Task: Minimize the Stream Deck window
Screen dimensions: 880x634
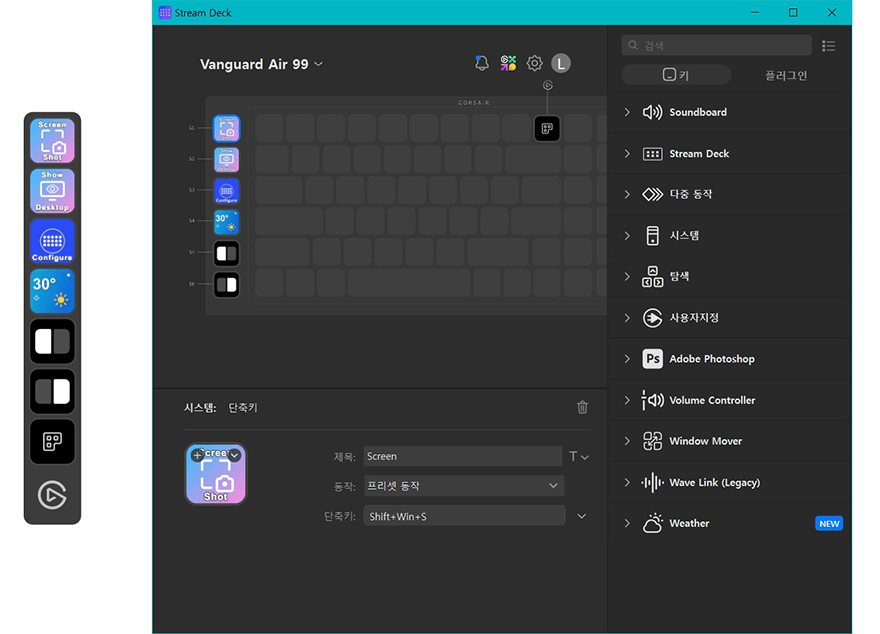Action: point(755,12)
